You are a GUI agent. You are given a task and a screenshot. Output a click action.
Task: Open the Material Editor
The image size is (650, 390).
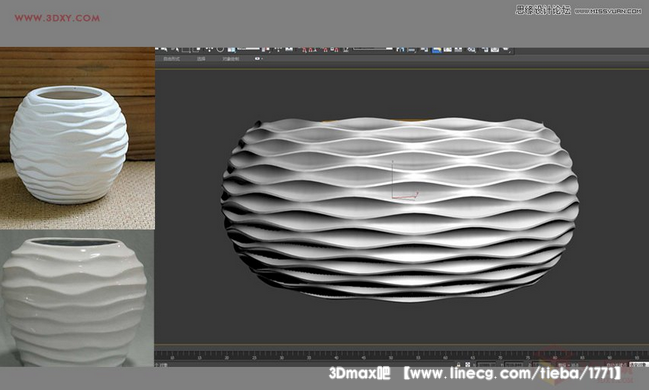(471, 50)
